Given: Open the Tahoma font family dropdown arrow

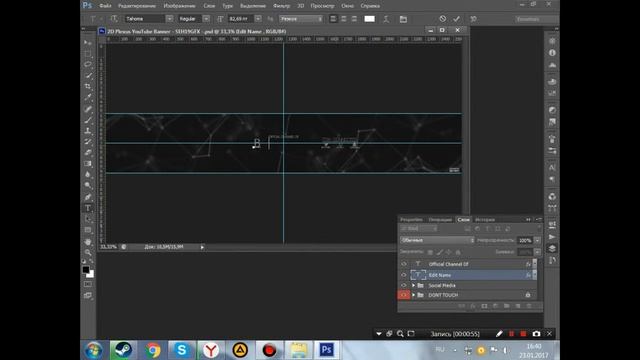Looking at the screenshot, I should coord(169,19).
